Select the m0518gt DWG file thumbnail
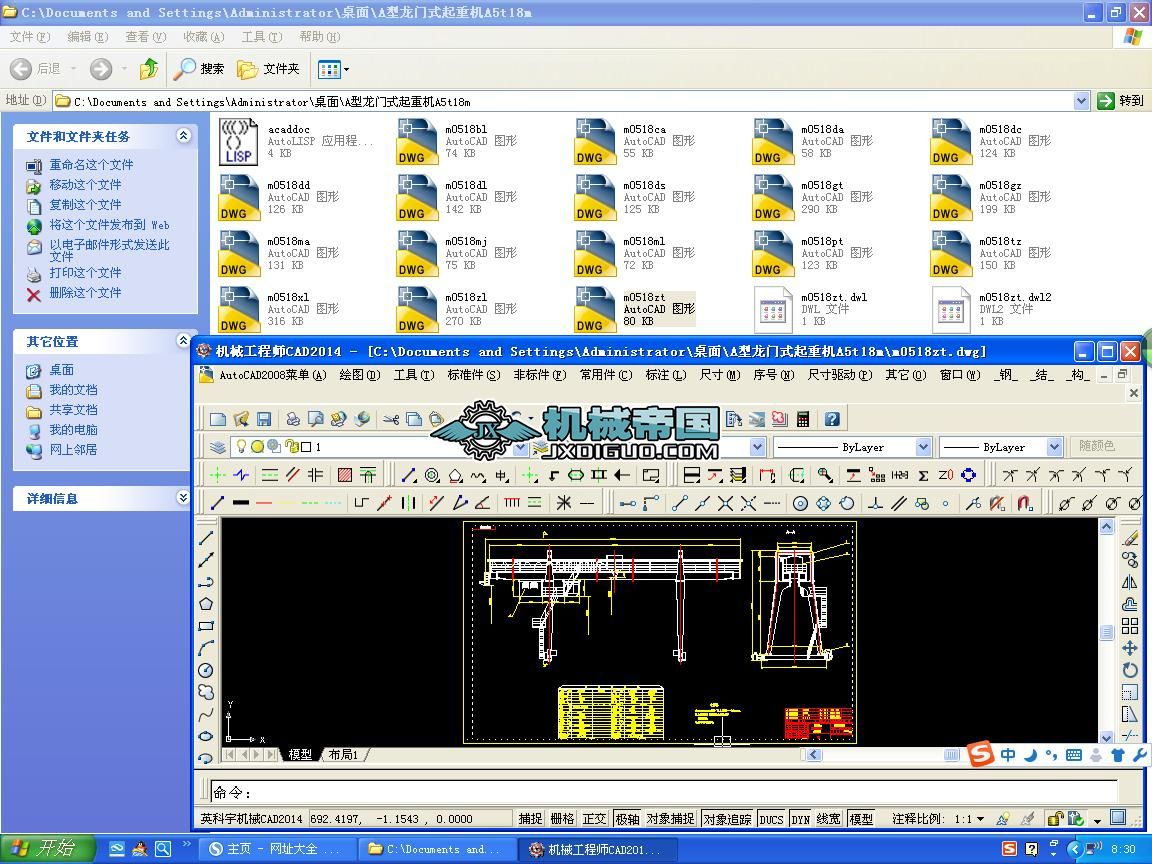This screenshot has width=1152, height=864. tap(772, 198)
